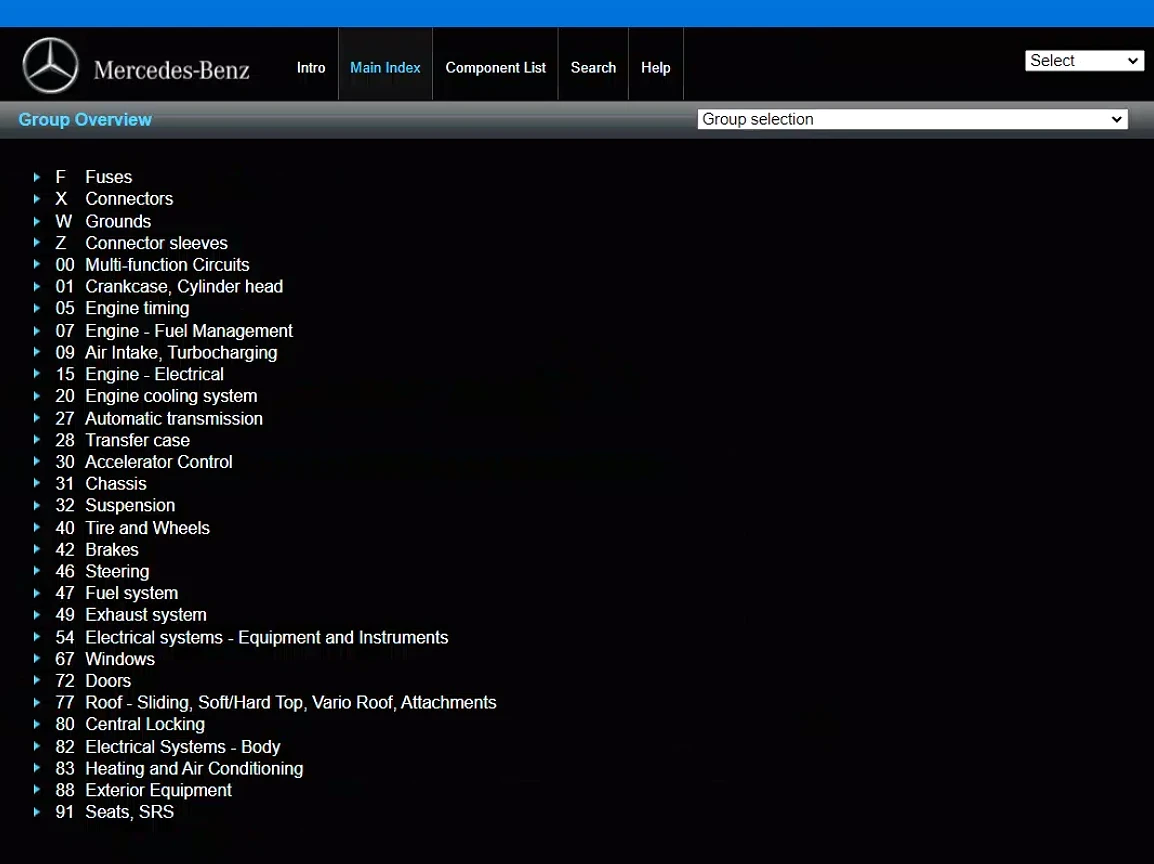Click the arrow next to 31 Chassis
This screenshot has width=1154, height=864.
37,484
